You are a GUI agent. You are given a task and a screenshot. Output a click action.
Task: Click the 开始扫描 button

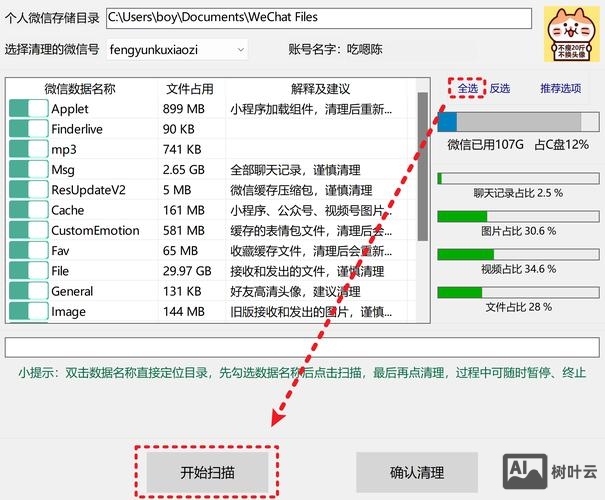[x=207, y=472]
